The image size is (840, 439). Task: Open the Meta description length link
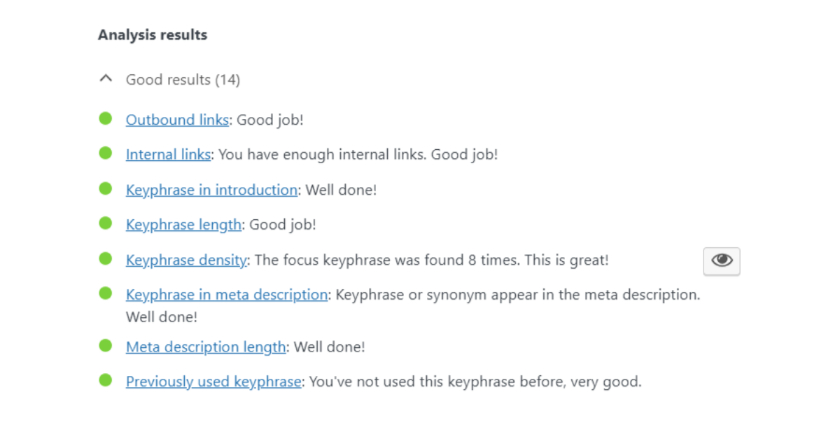tap(206, 347)
